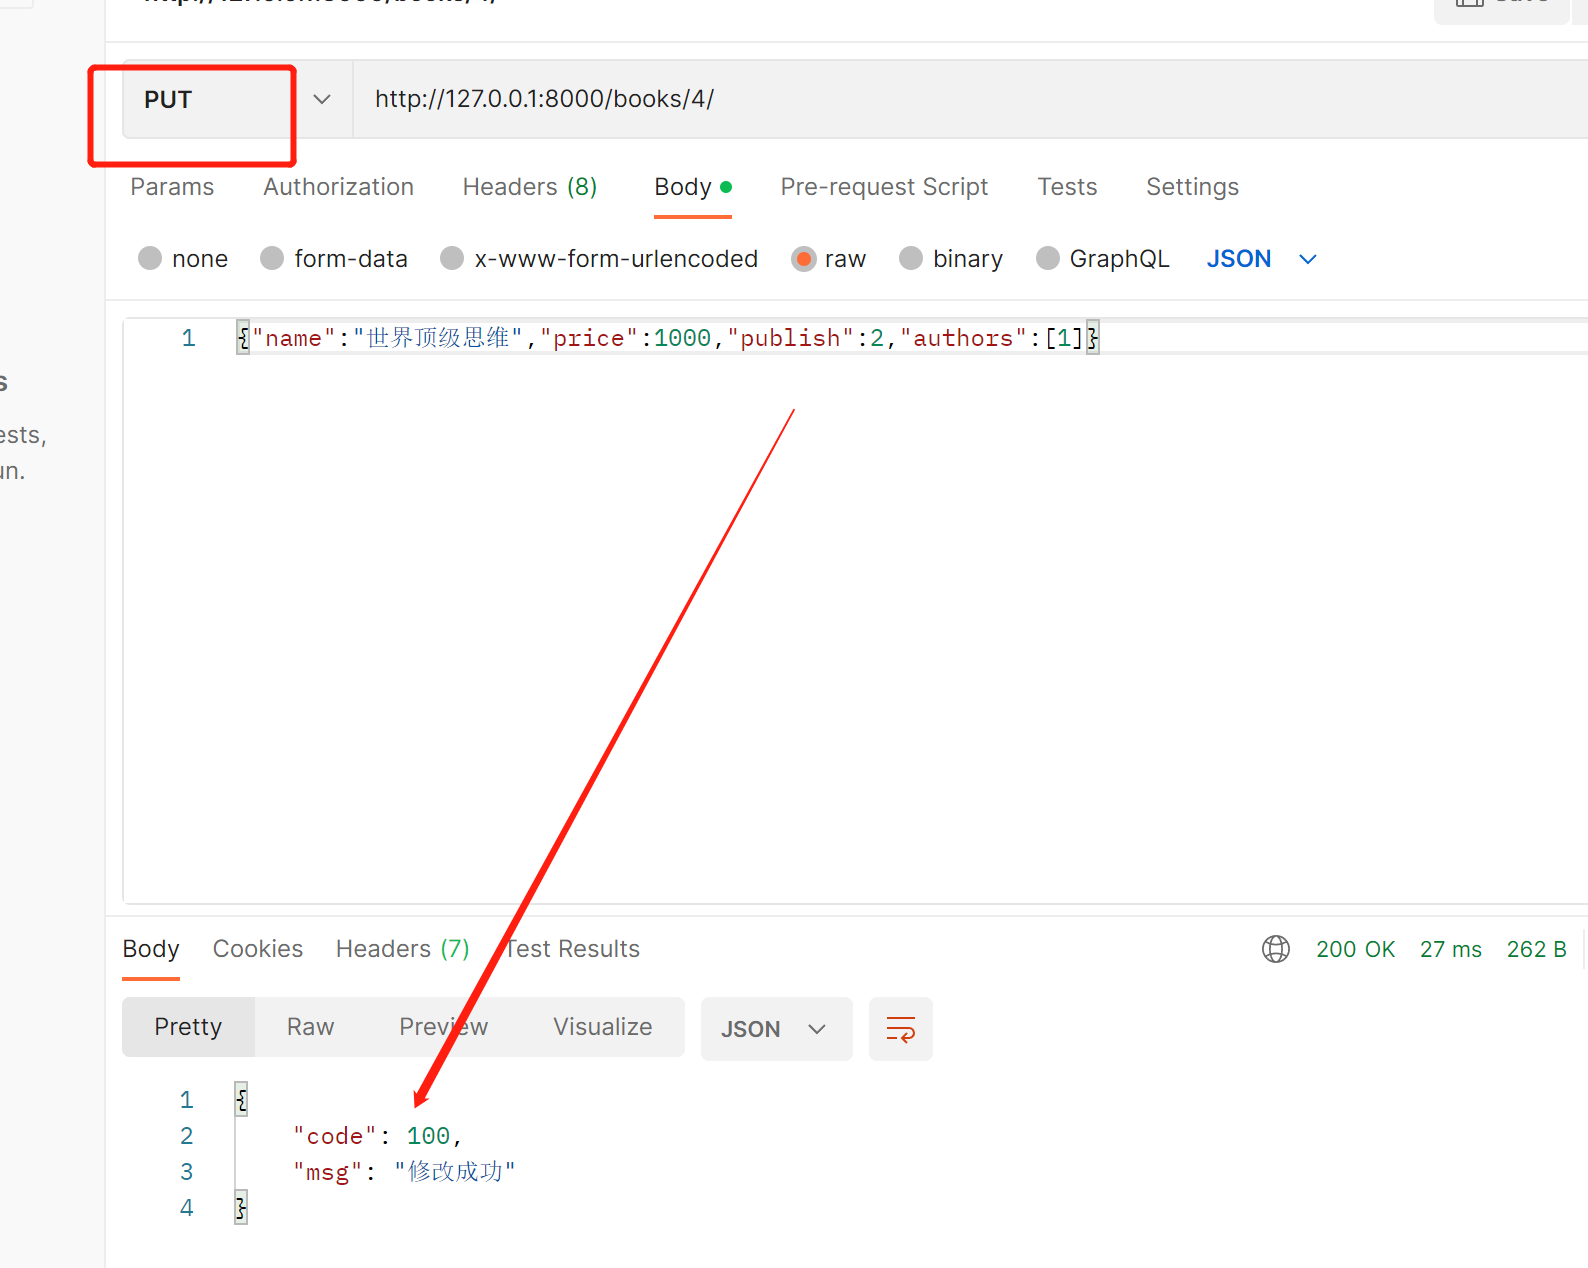Switch response view to Pretty
Screen dimensions: 1588x1268
pos(188,1027)
